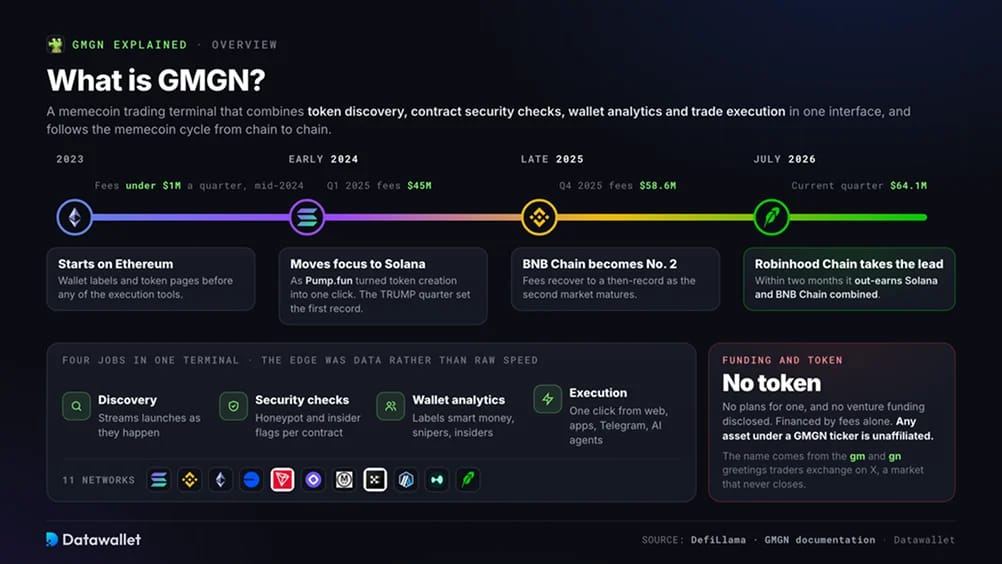The image size is (1002, 564).
Task: Click the 'DefiLlama' source in the footer
Action: coord(718,540)
